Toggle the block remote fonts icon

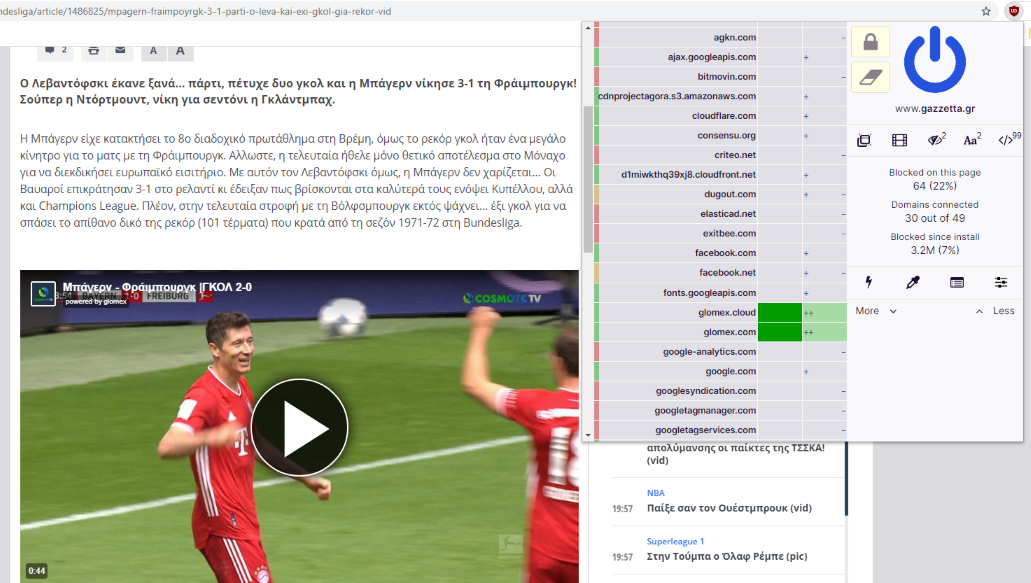click(x=971, y=140)
